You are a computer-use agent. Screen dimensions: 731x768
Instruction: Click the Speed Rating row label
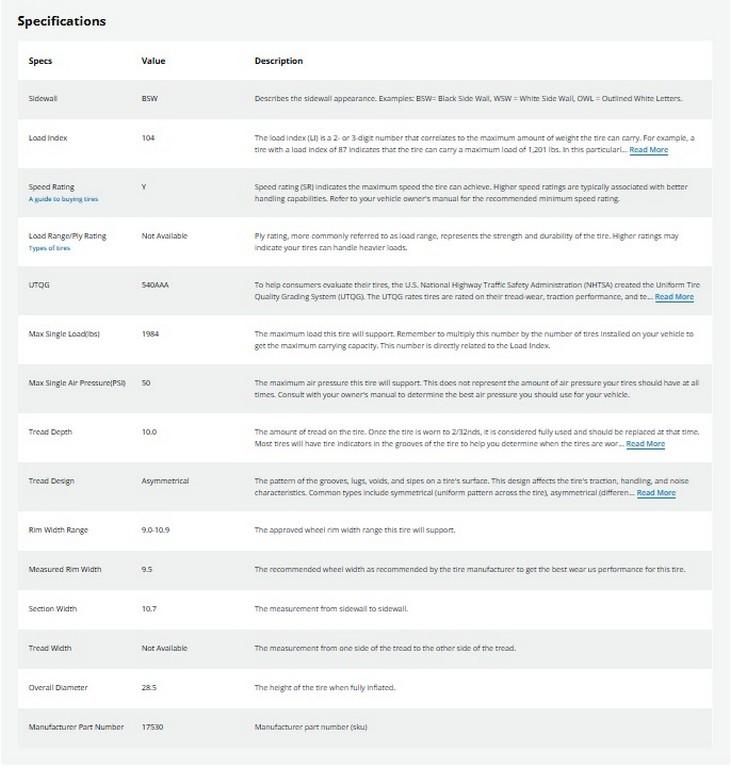click(52, 186)
